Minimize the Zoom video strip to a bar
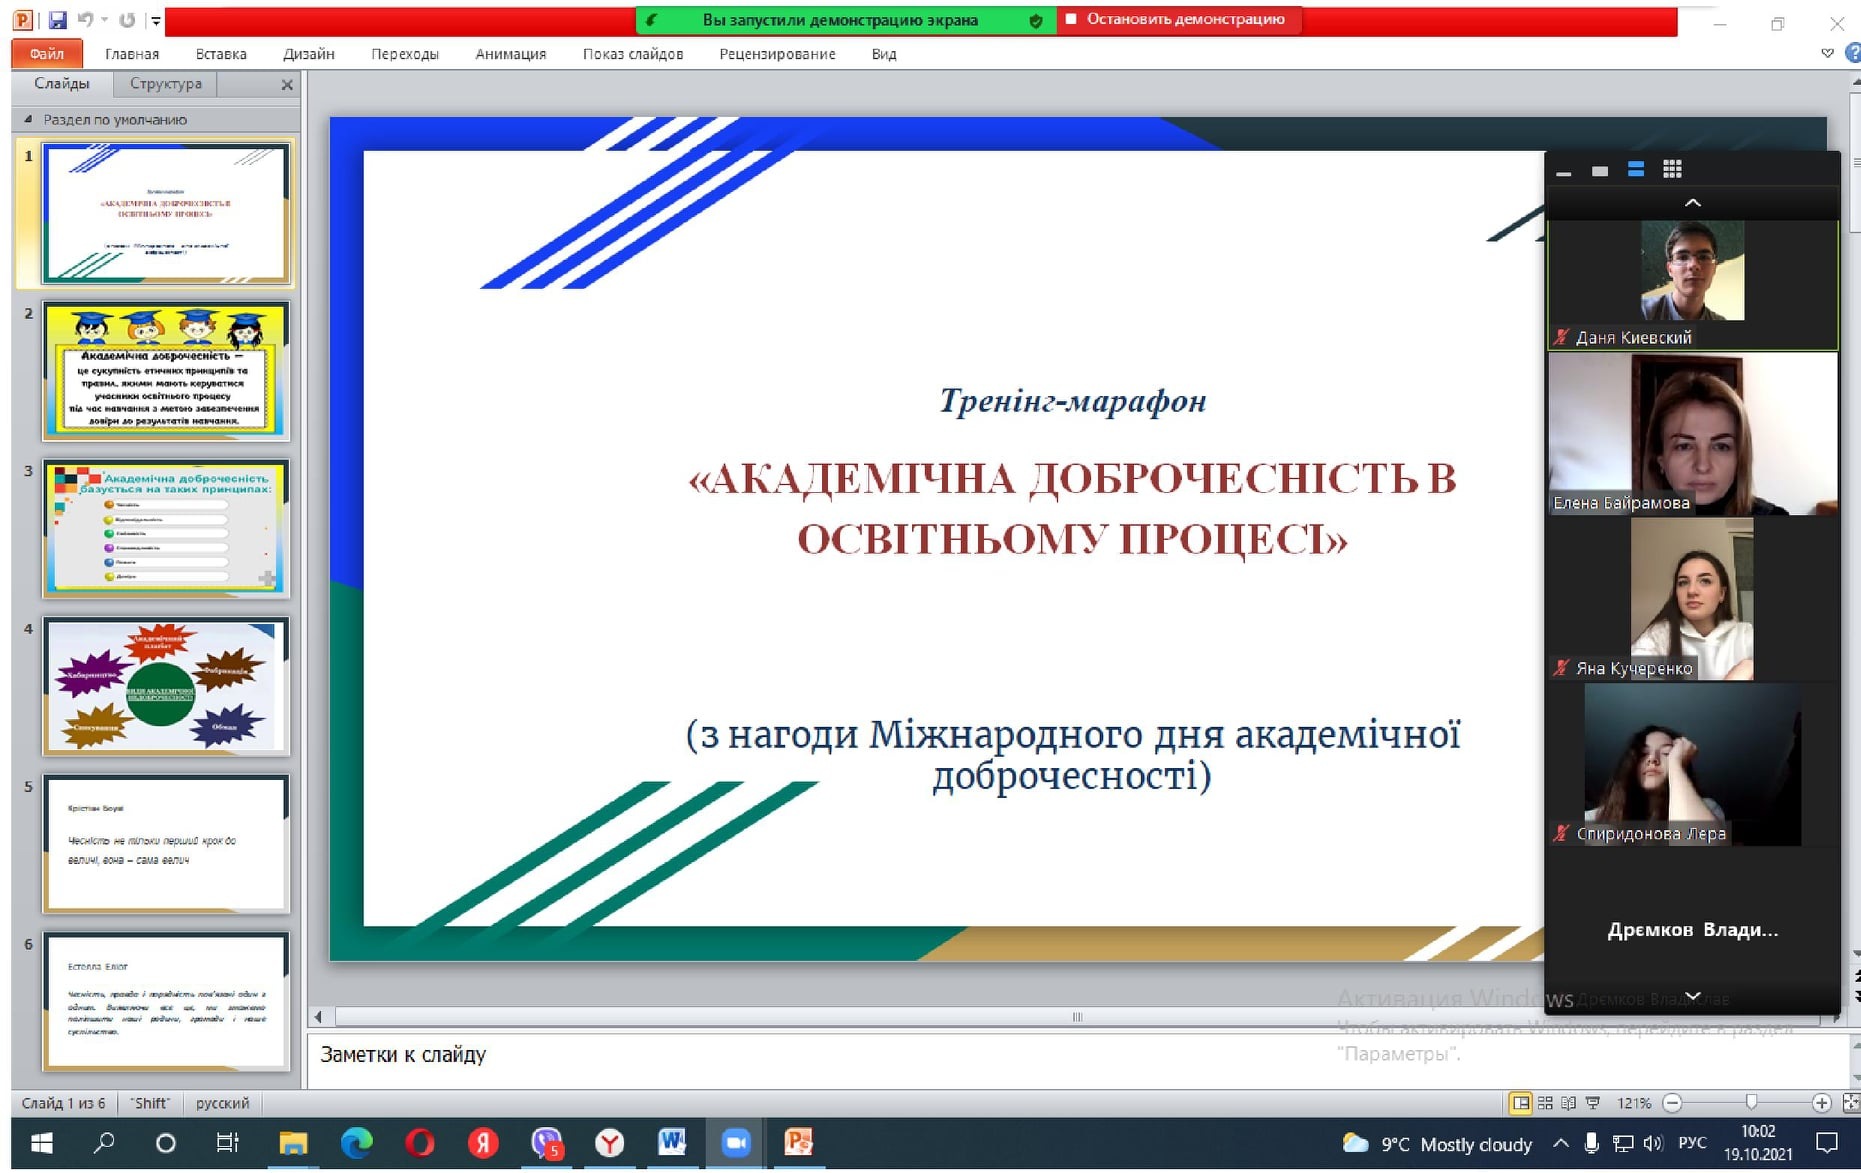The image size is (1861, 1173). point(1564,173)
